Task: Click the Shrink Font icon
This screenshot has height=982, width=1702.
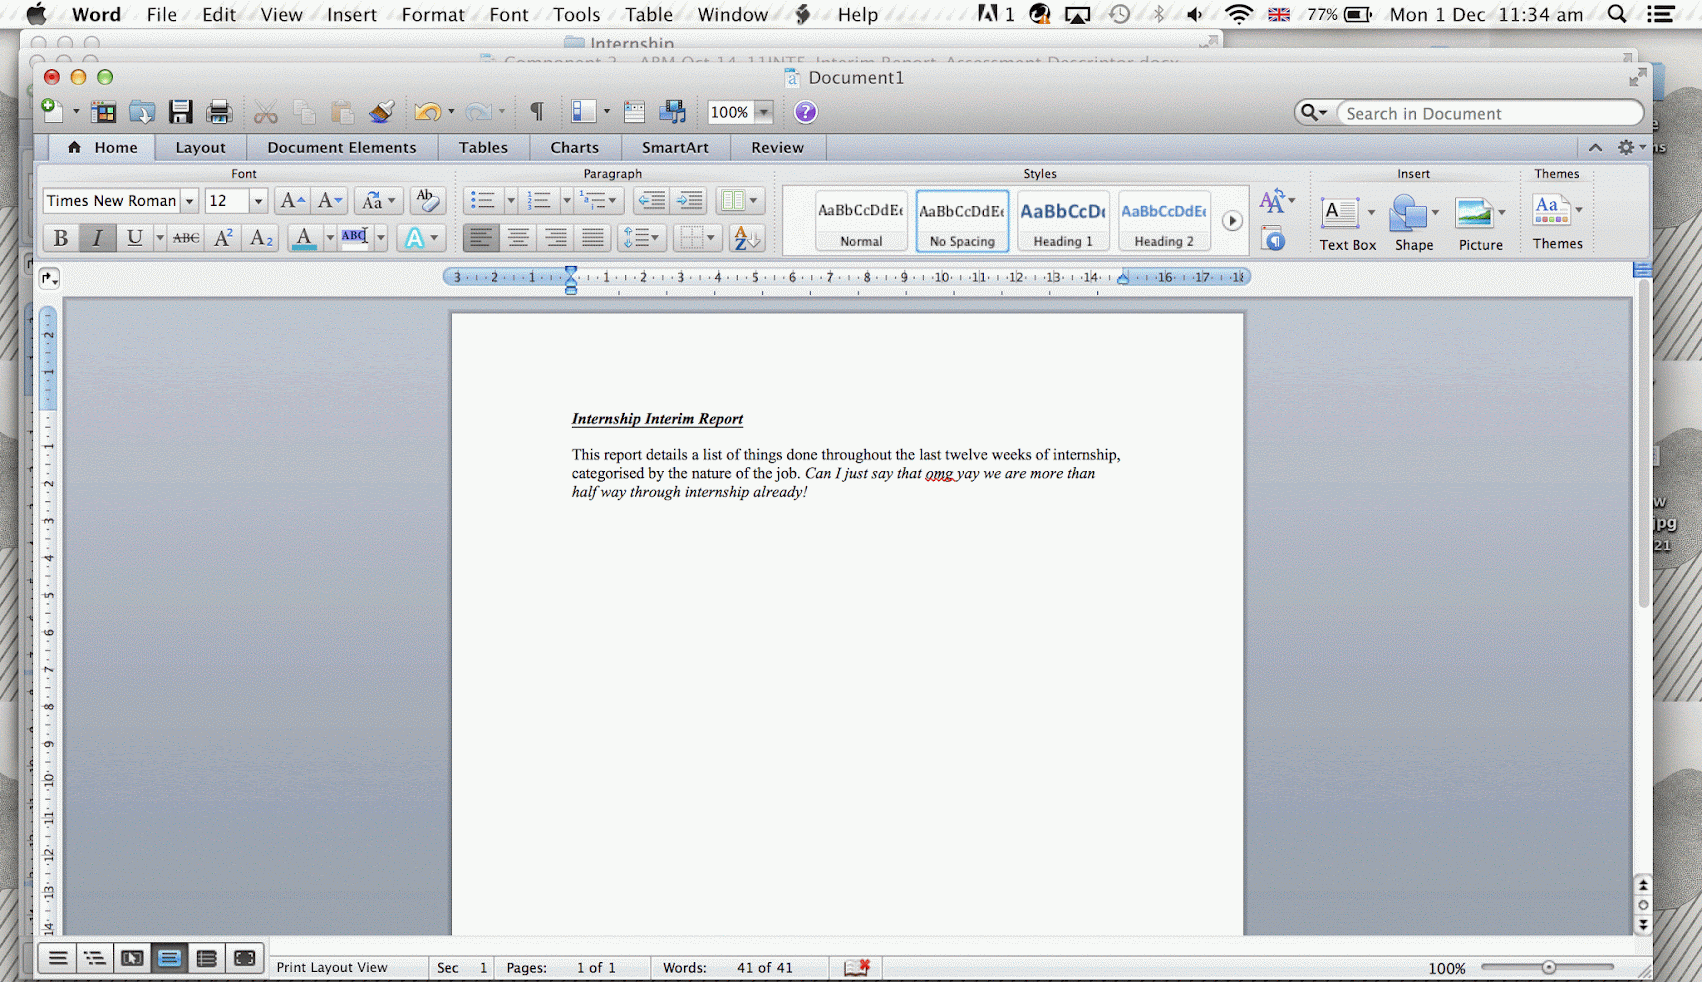Action: point(329,201)
